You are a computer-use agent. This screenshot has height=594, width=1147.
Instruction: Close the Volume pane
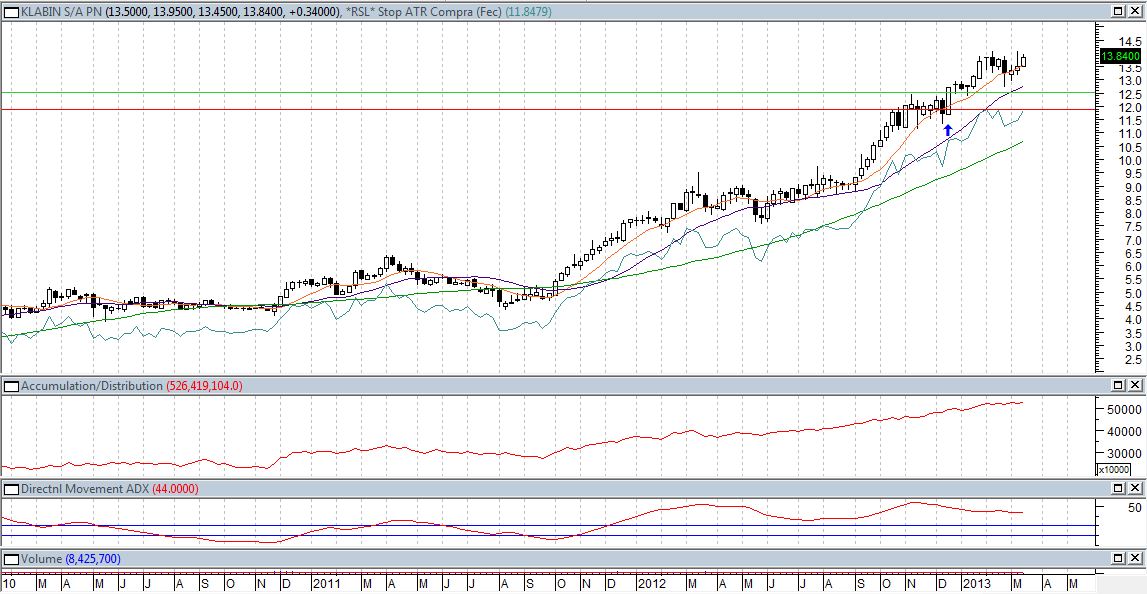coord(1136,559)
